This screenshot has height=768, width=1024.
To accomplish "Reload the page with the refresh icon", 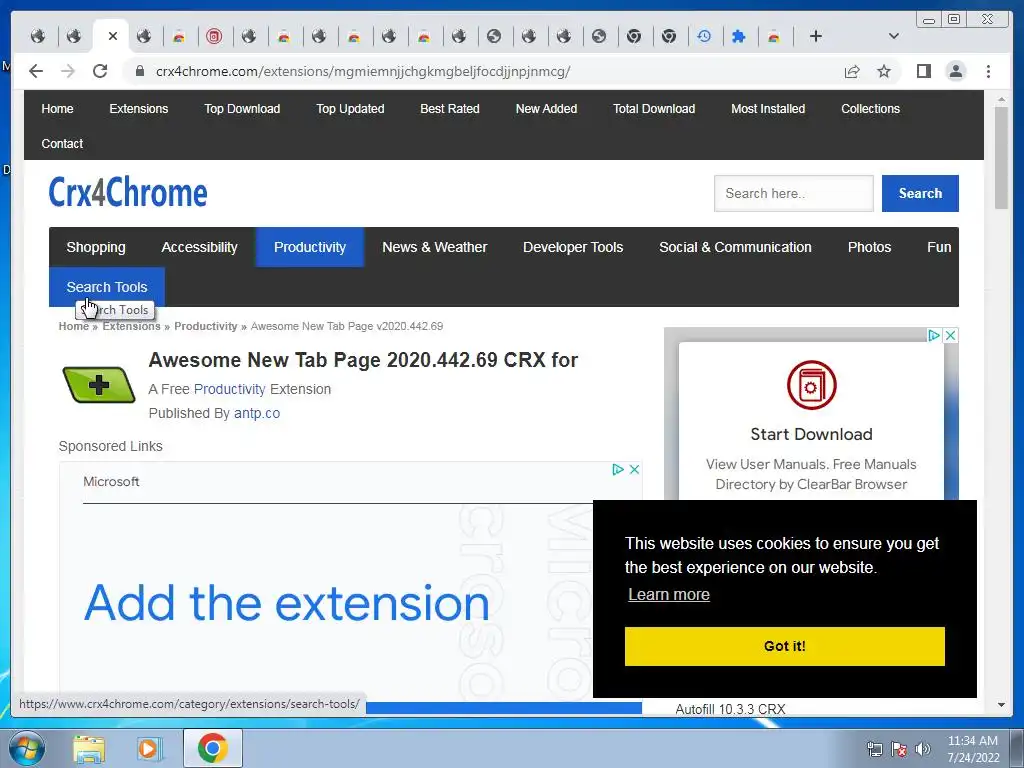I will (x=100, y=71).
